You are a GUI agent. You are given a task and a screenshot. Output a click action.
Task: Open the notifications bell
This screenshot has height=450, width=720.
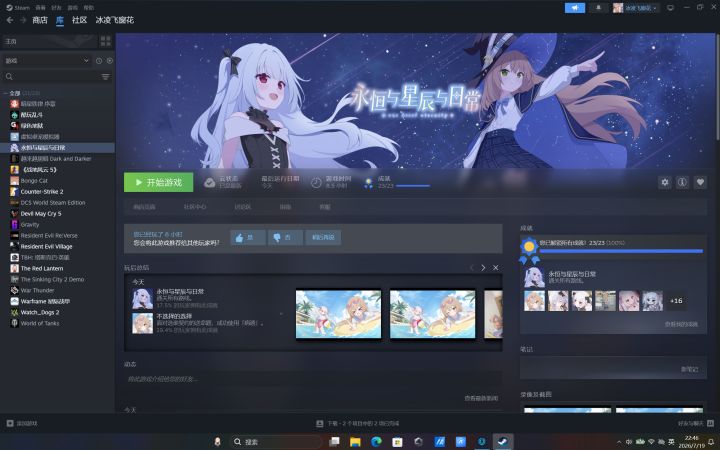click(598, 8)
